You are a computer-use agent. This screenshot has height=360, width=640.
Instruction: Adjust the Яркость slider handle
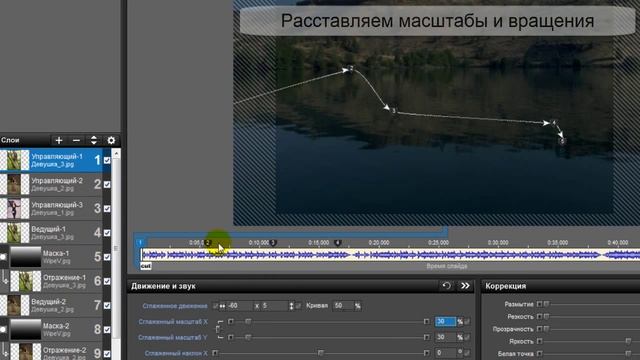tap(629, 341)
